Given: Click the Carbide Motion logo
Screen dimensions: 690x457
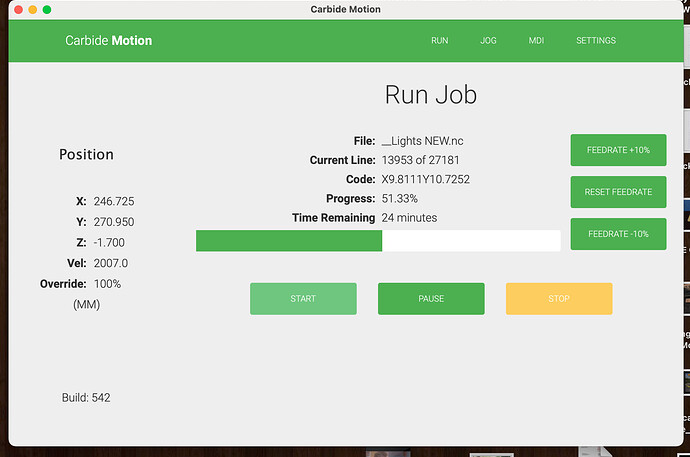Looking at the screenshot, I should tap(109, 40).
